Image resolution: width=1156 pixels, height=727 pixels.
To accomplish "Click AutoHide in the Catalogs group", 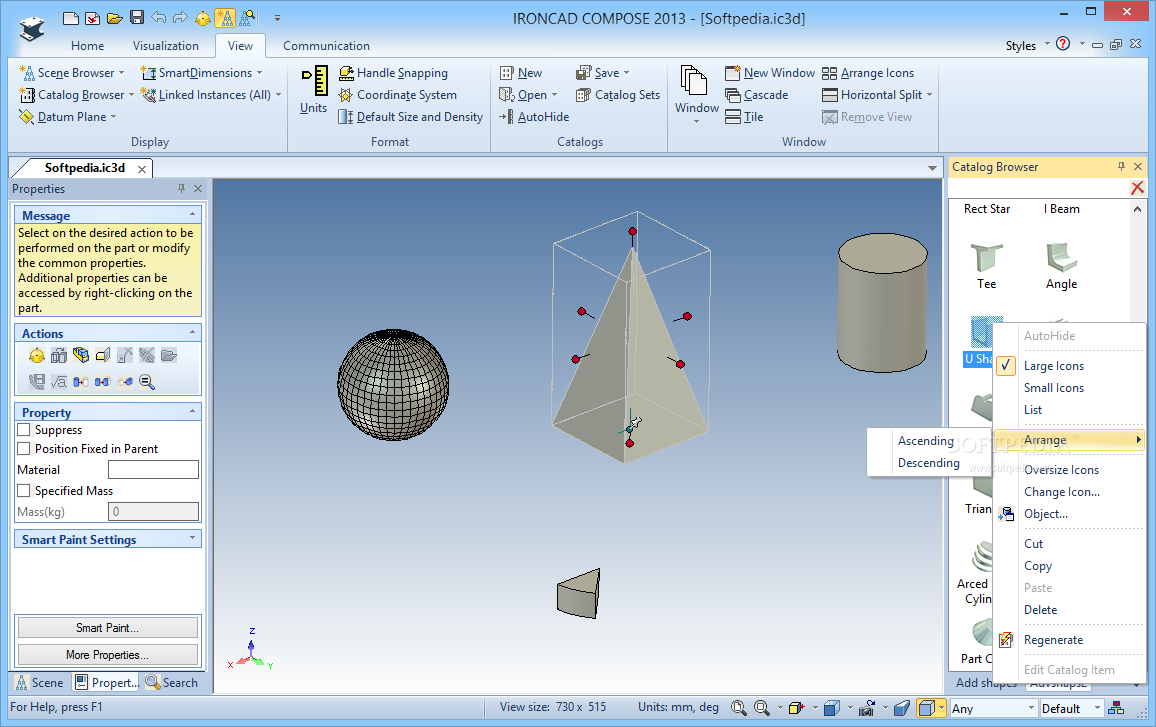I will (x=535, y=117).
